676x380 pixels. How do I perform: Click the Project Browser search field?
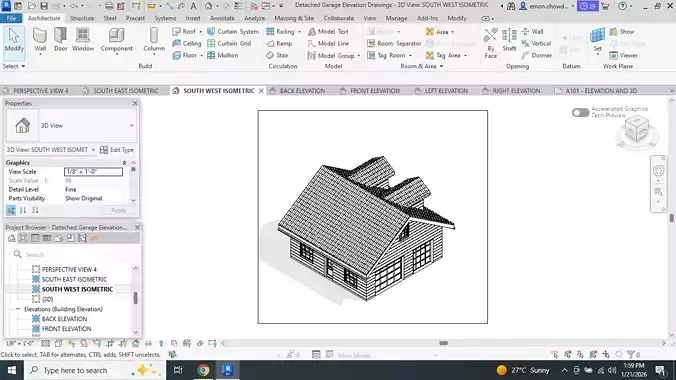click(72, 254)
